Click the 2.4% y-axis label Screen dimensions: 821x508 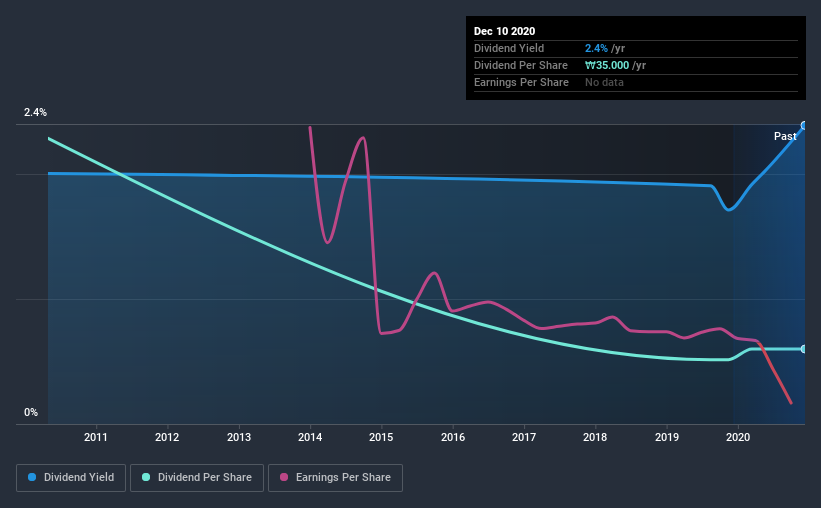[x=35, y=113]
